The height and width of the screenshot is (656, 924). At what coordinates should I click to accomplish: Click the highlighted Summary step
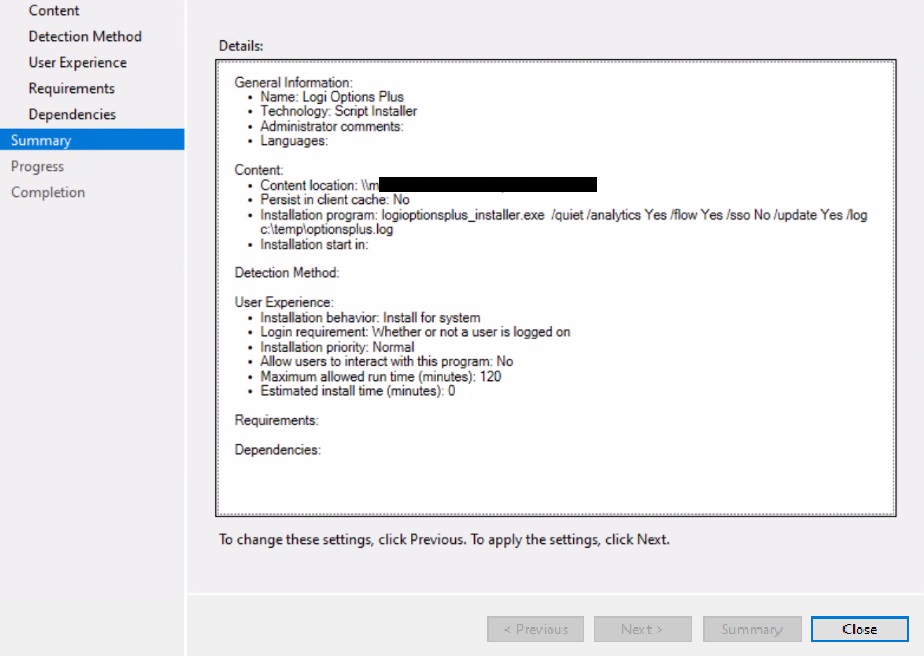tap(92, 140)
